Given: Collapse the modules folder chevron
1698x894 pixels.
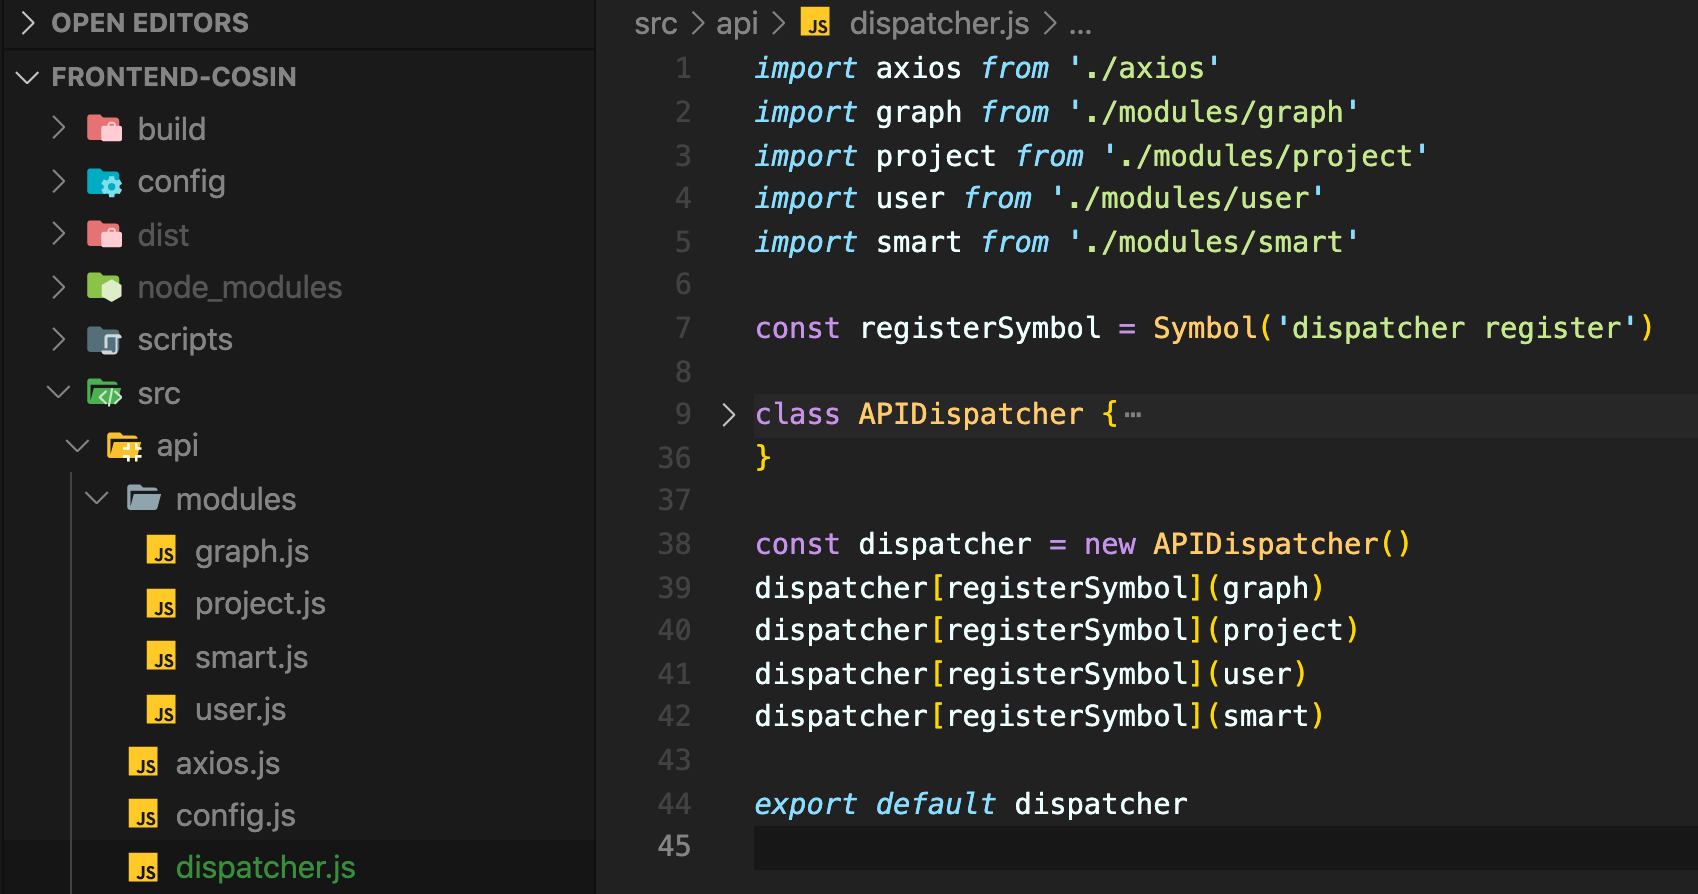Looking at the screenshot, I should [97, 498].
